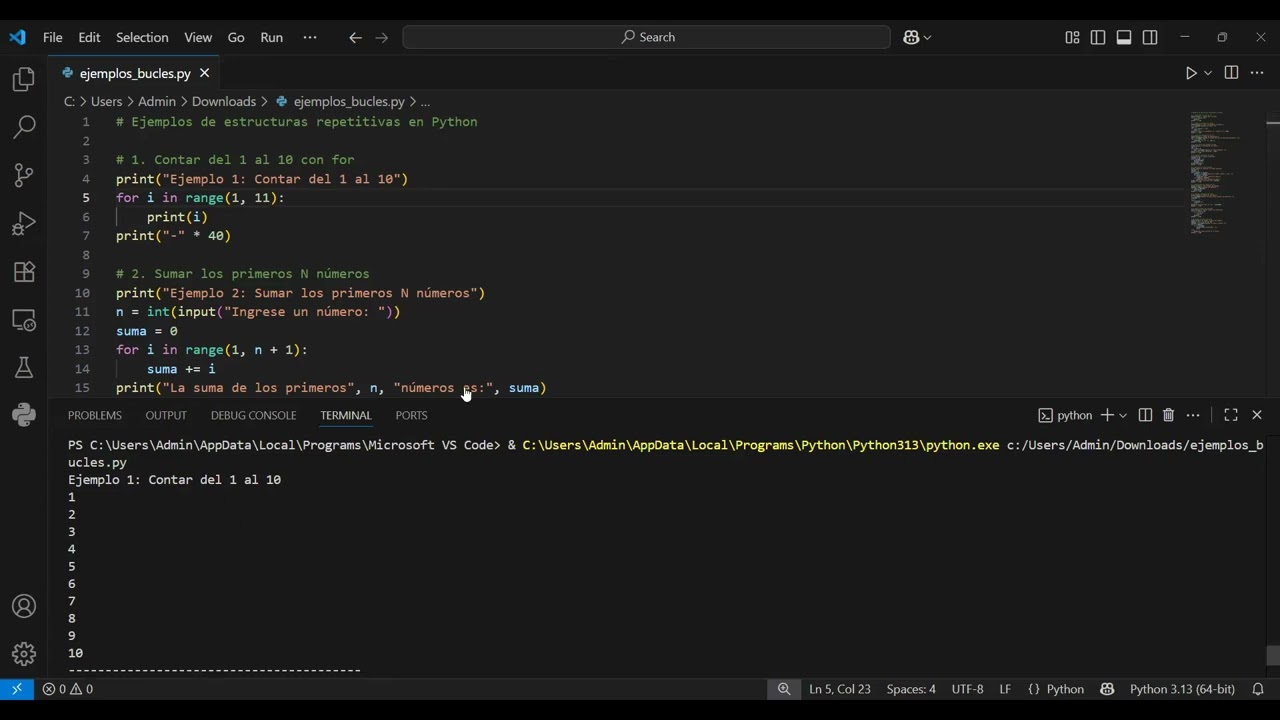
Task: Open the Run menu
Action: 272,37
